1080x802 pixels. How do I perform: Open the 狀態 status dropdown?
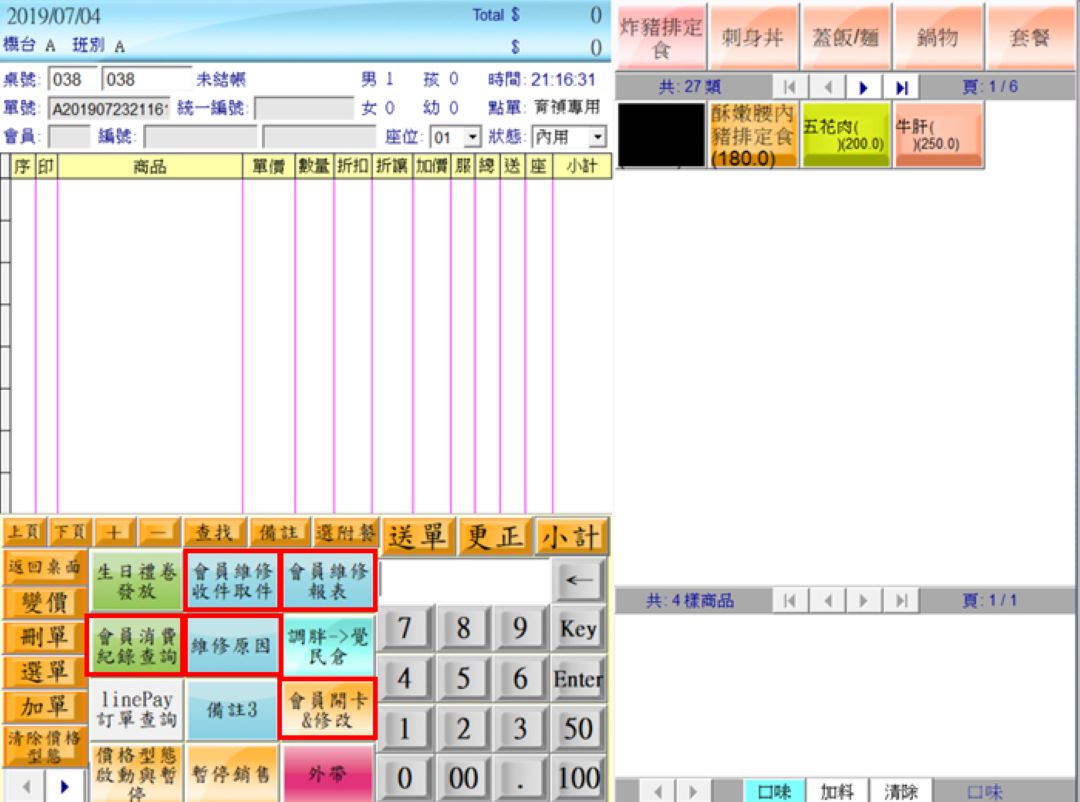tap(597, 137)
